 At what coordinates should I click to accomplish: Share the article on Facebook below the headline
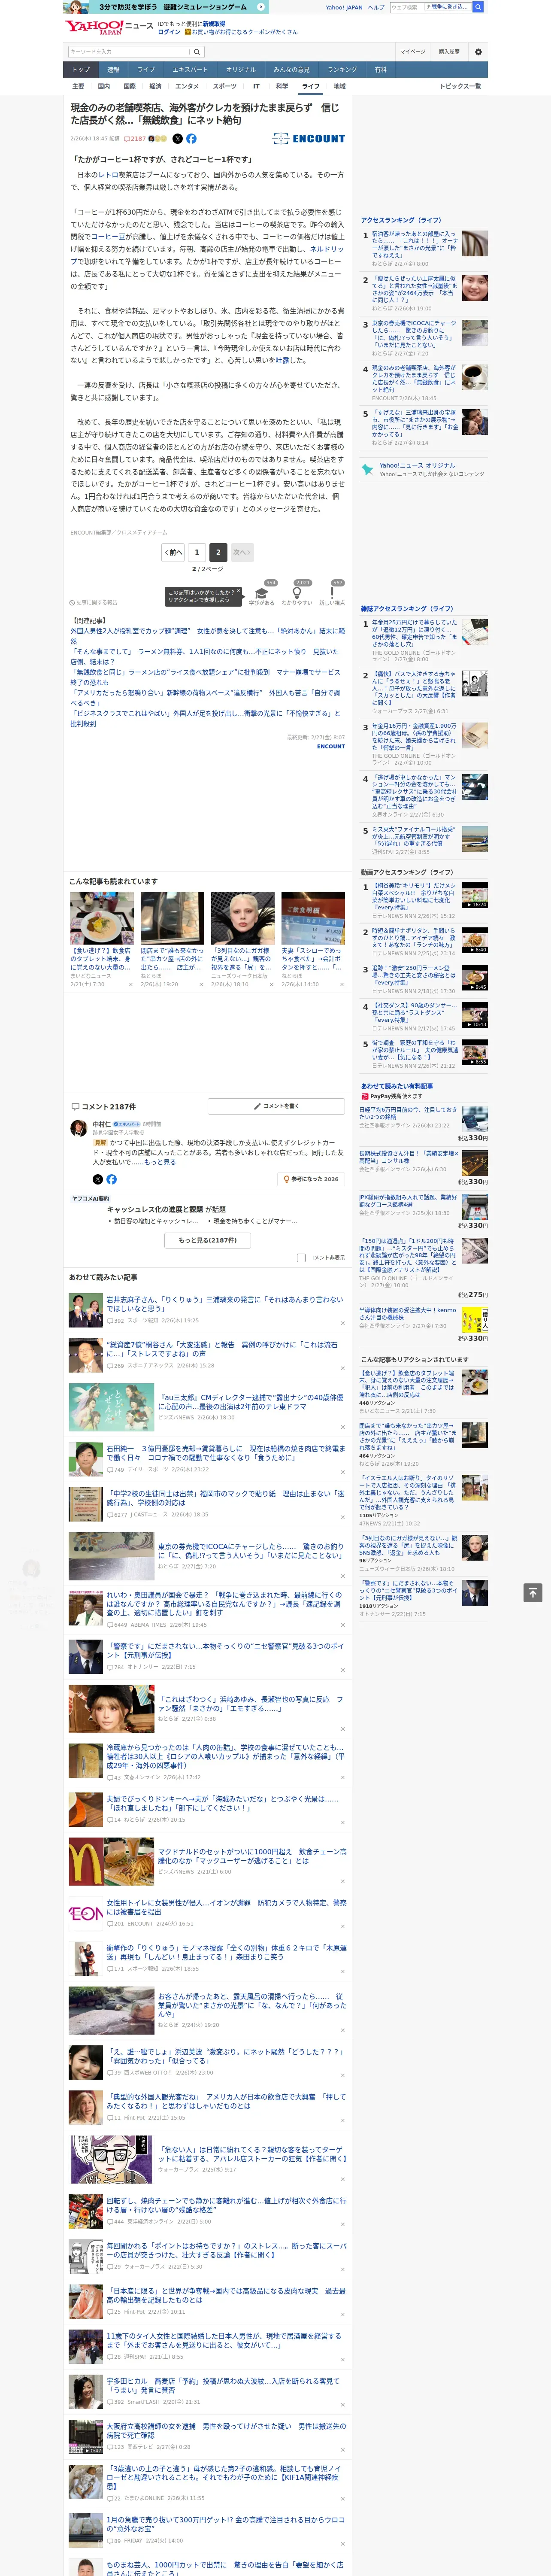[x=191, y=139]
